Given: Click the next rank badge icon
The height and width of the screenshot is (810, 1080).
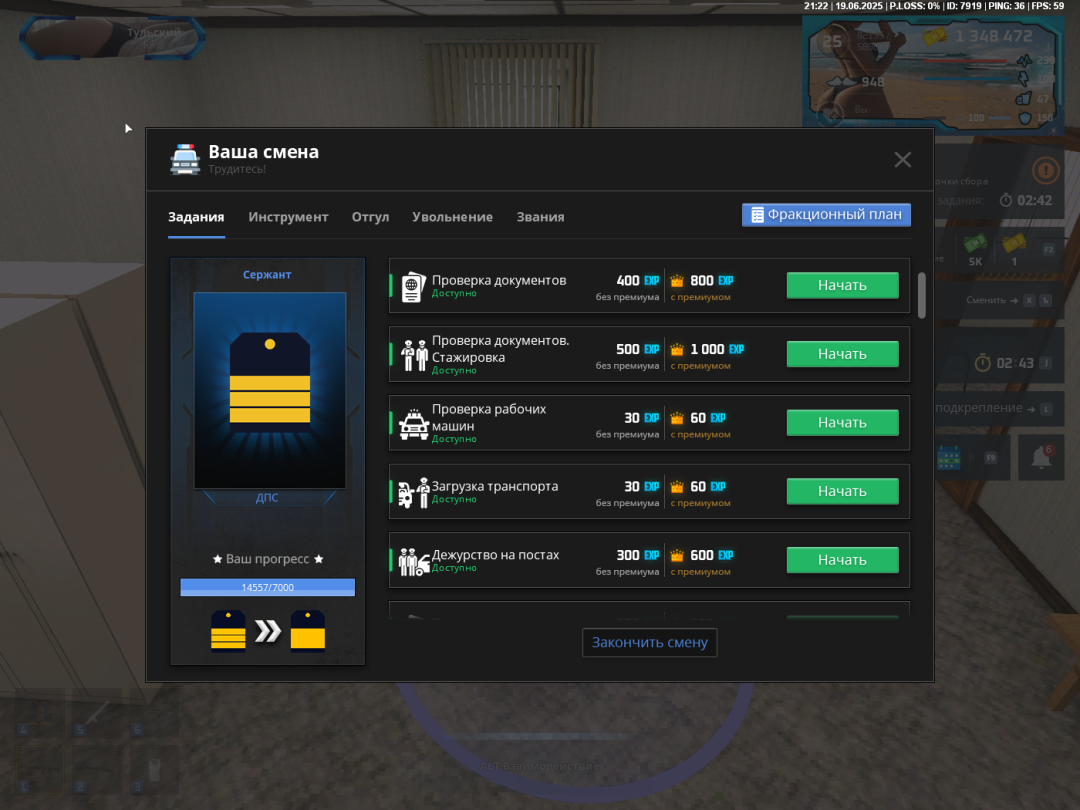Looking at the screenshot, I should tap(307, 630).
